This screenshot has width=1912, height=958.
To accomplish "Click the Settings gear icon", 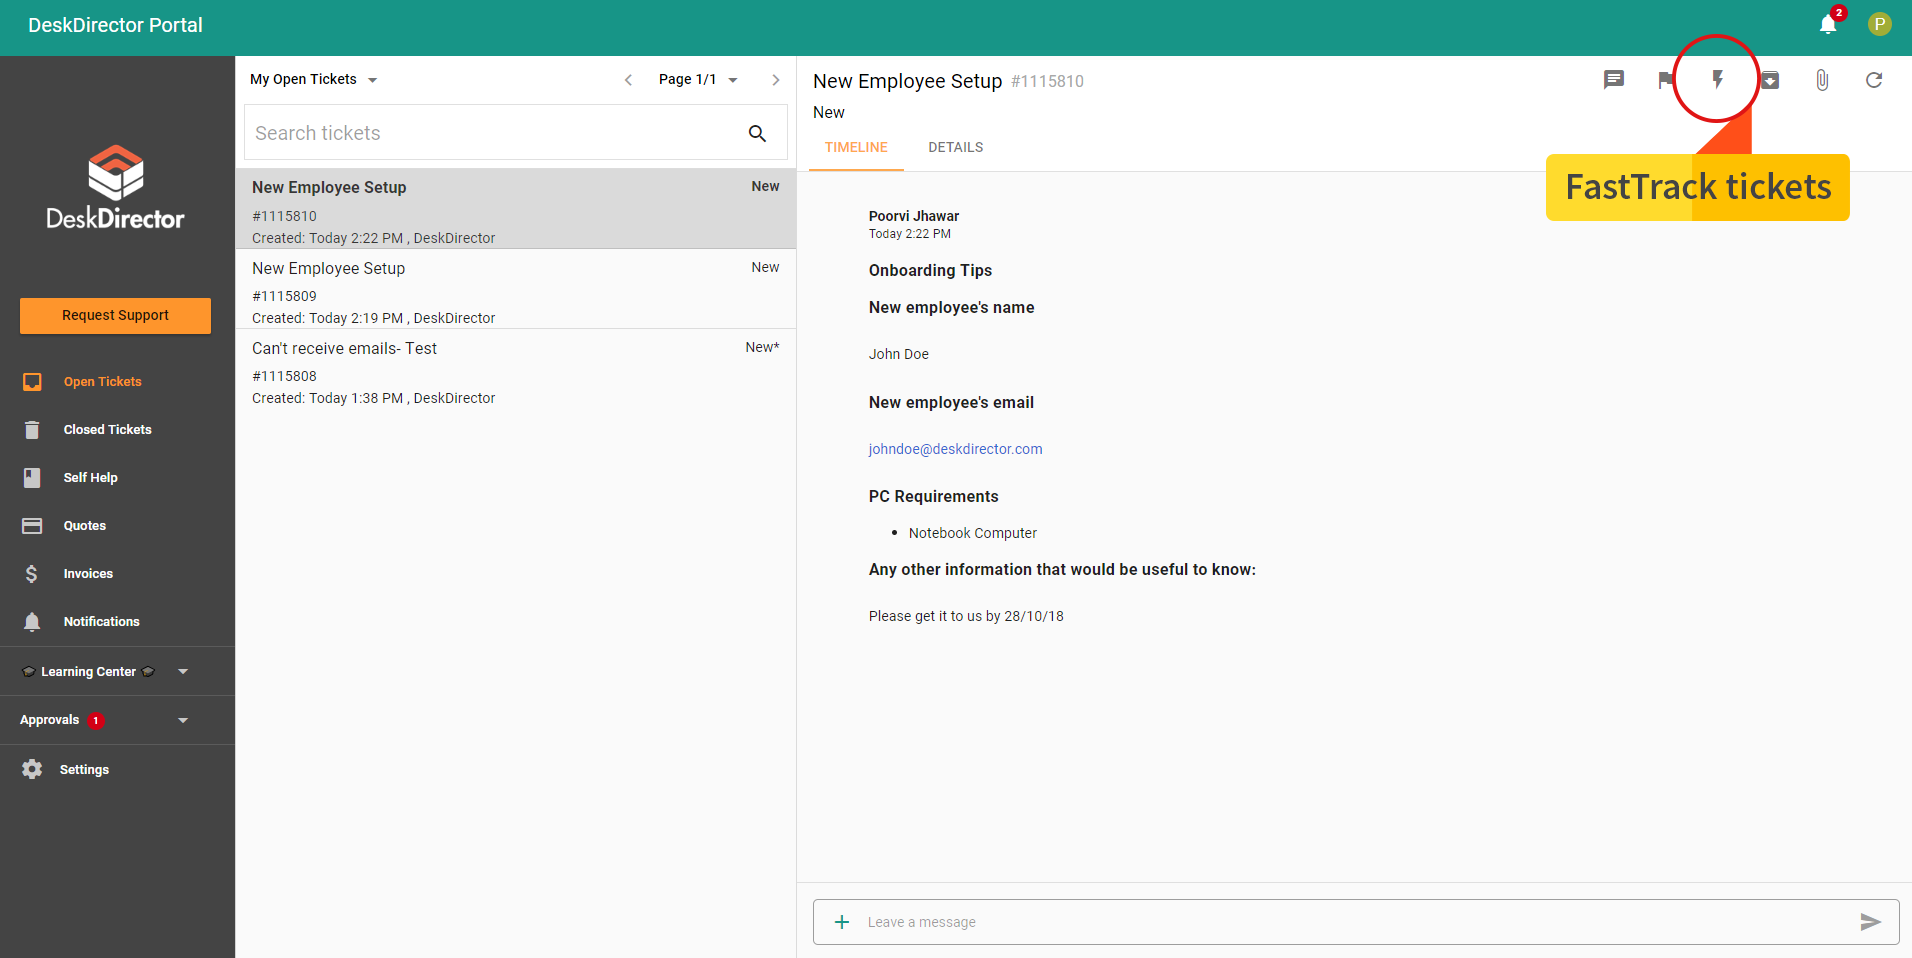I will click(32, 769).
